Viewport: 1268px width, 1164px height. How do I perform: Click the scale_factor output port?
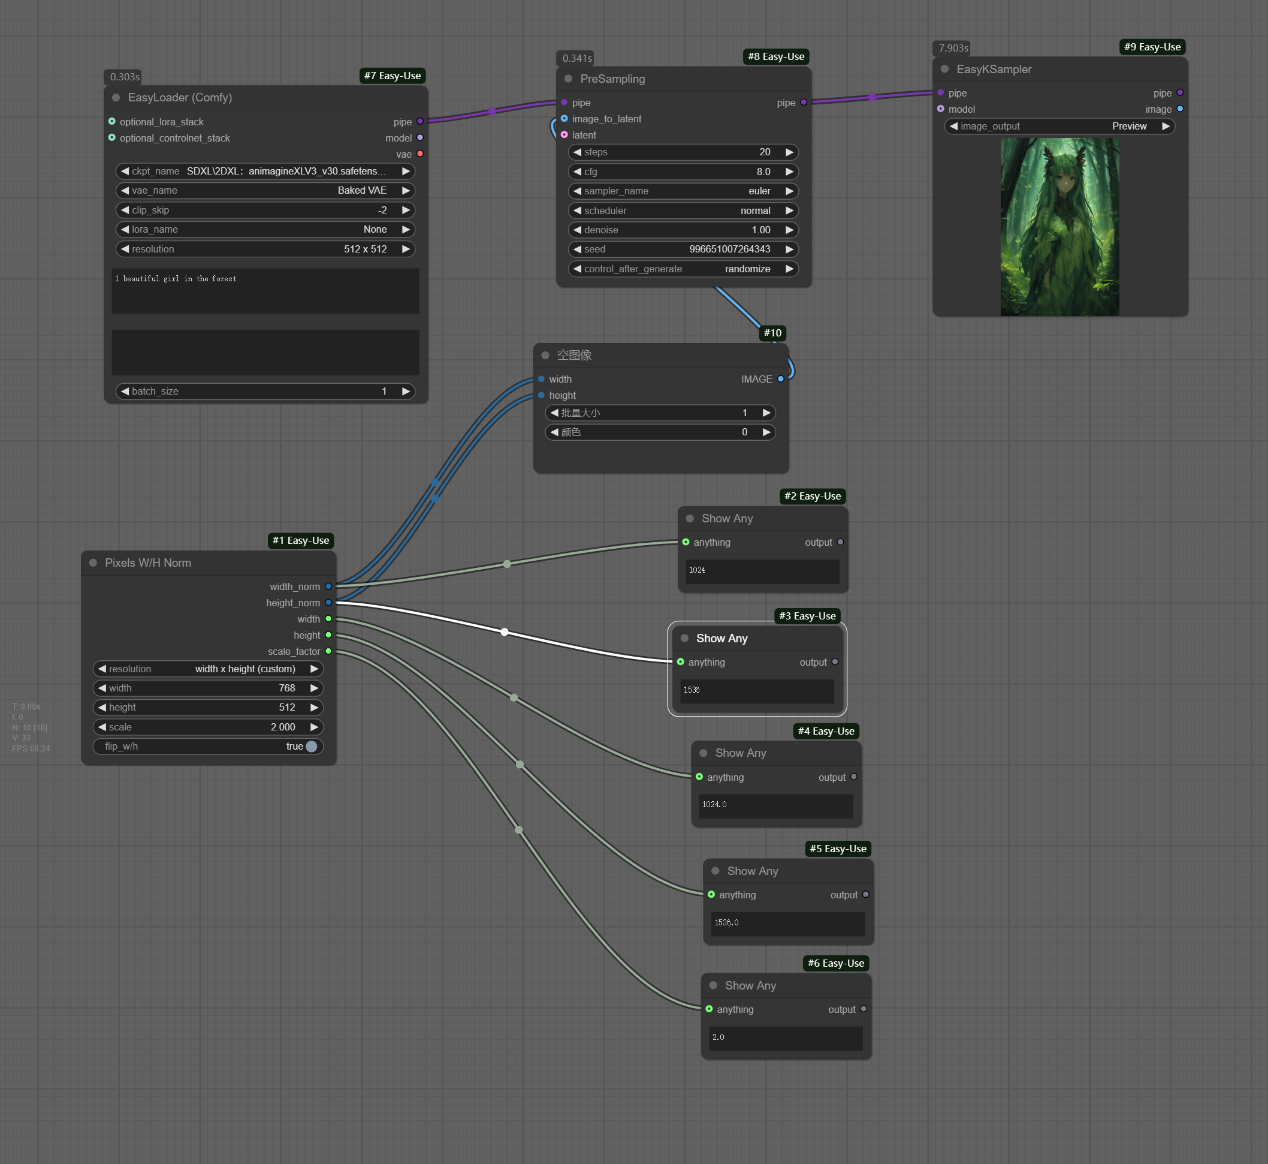328,651
